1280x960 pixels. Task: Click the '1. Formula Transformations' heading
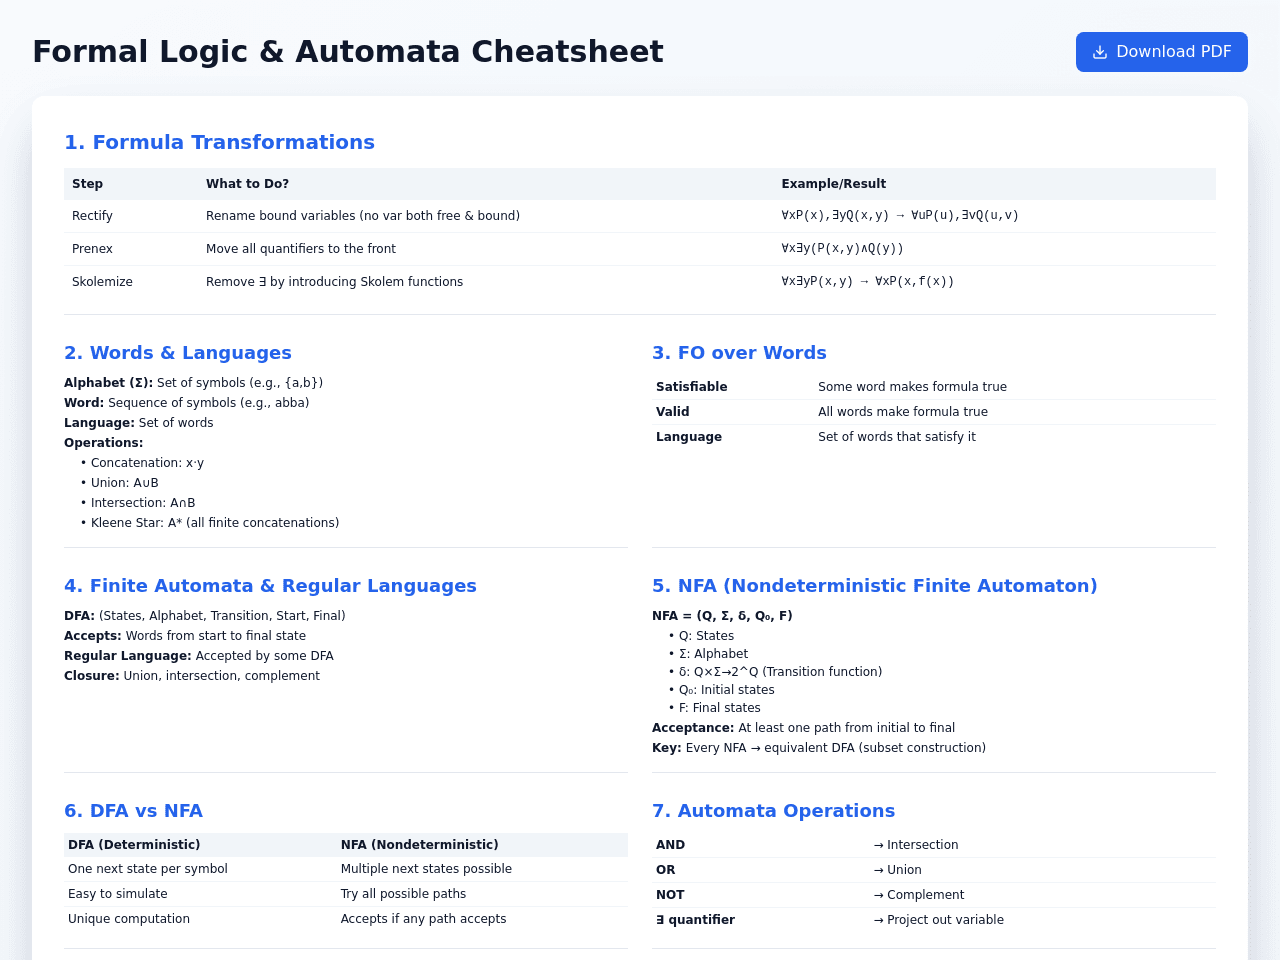[x=219, y=142]
